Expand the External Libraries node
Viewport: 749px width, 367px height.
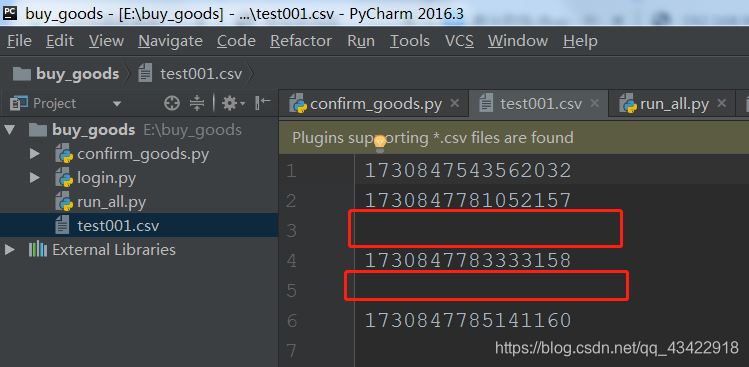[10, 249]
